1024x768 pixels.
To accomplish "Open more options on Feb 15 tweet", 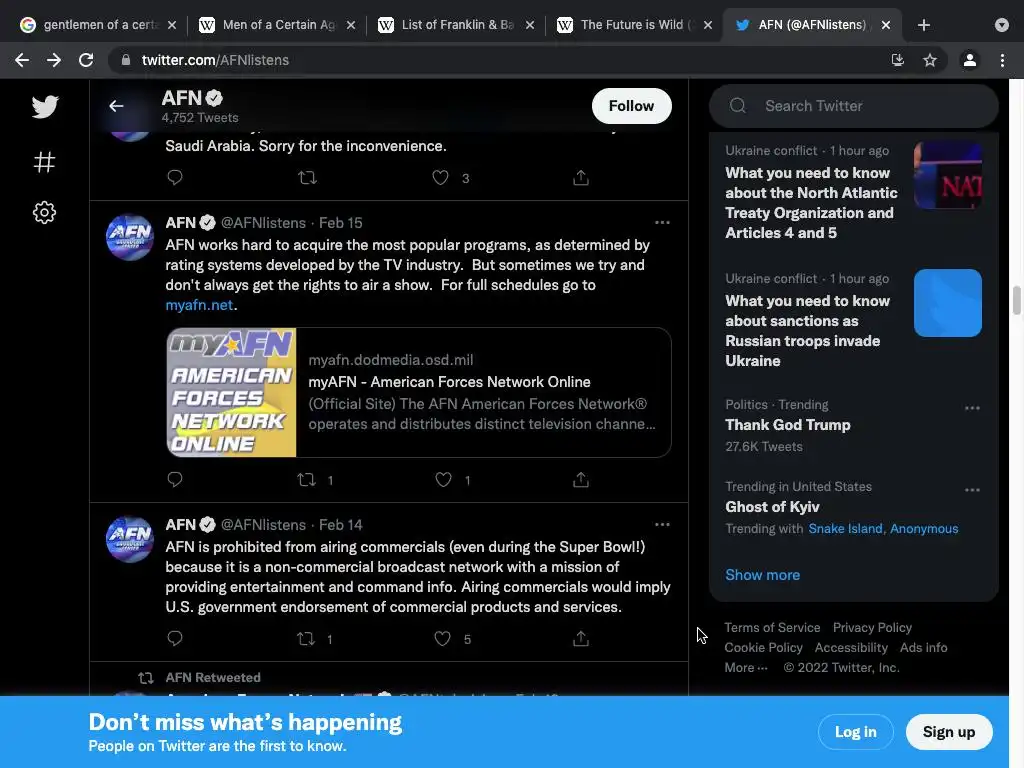I will click(x=662, y=223).
